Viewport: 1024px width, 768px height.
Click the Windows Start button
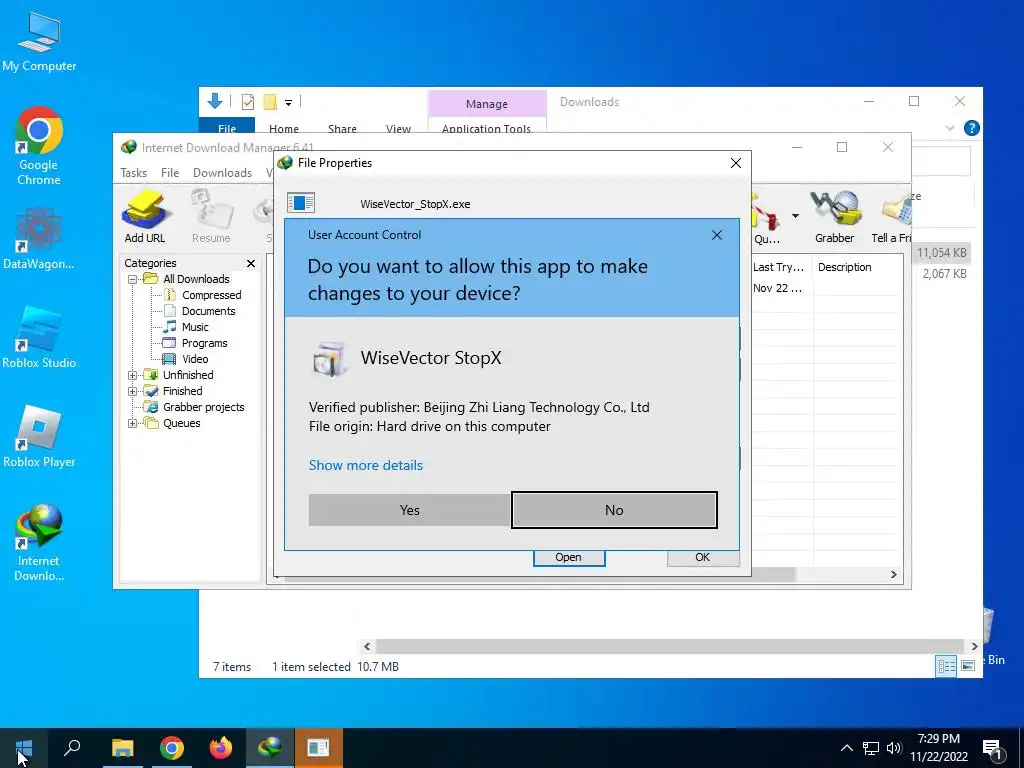(24, 748)
